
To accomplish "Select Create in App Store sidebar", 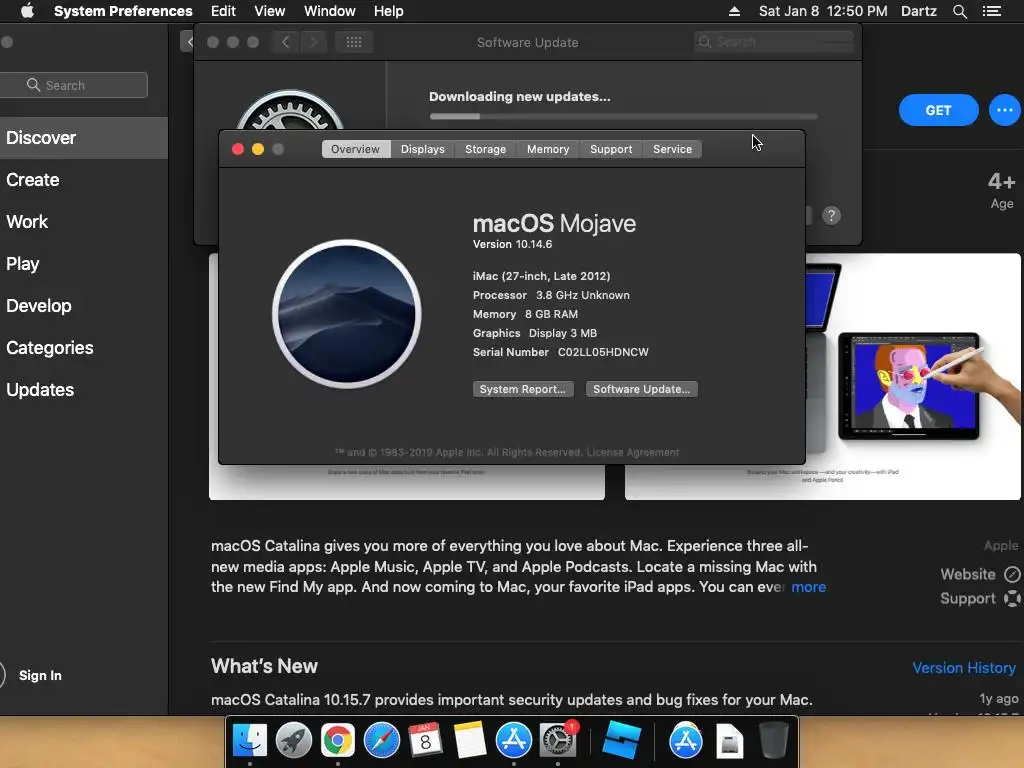I will pyautogui.click(x=84, y=180).
